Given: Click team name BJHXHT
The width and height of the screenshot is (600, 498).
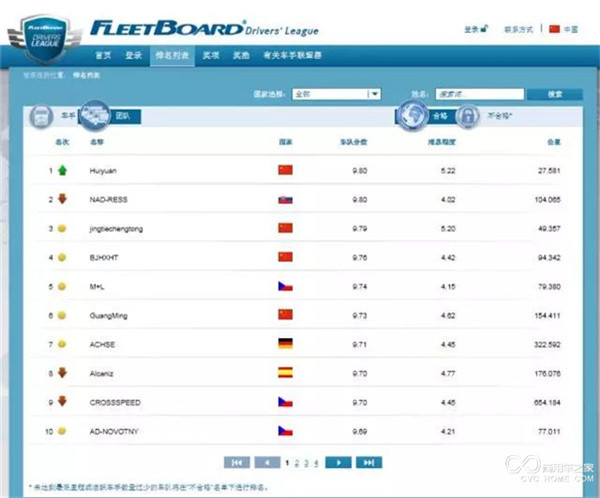Looking at the screenshot, I should (104, 258).
